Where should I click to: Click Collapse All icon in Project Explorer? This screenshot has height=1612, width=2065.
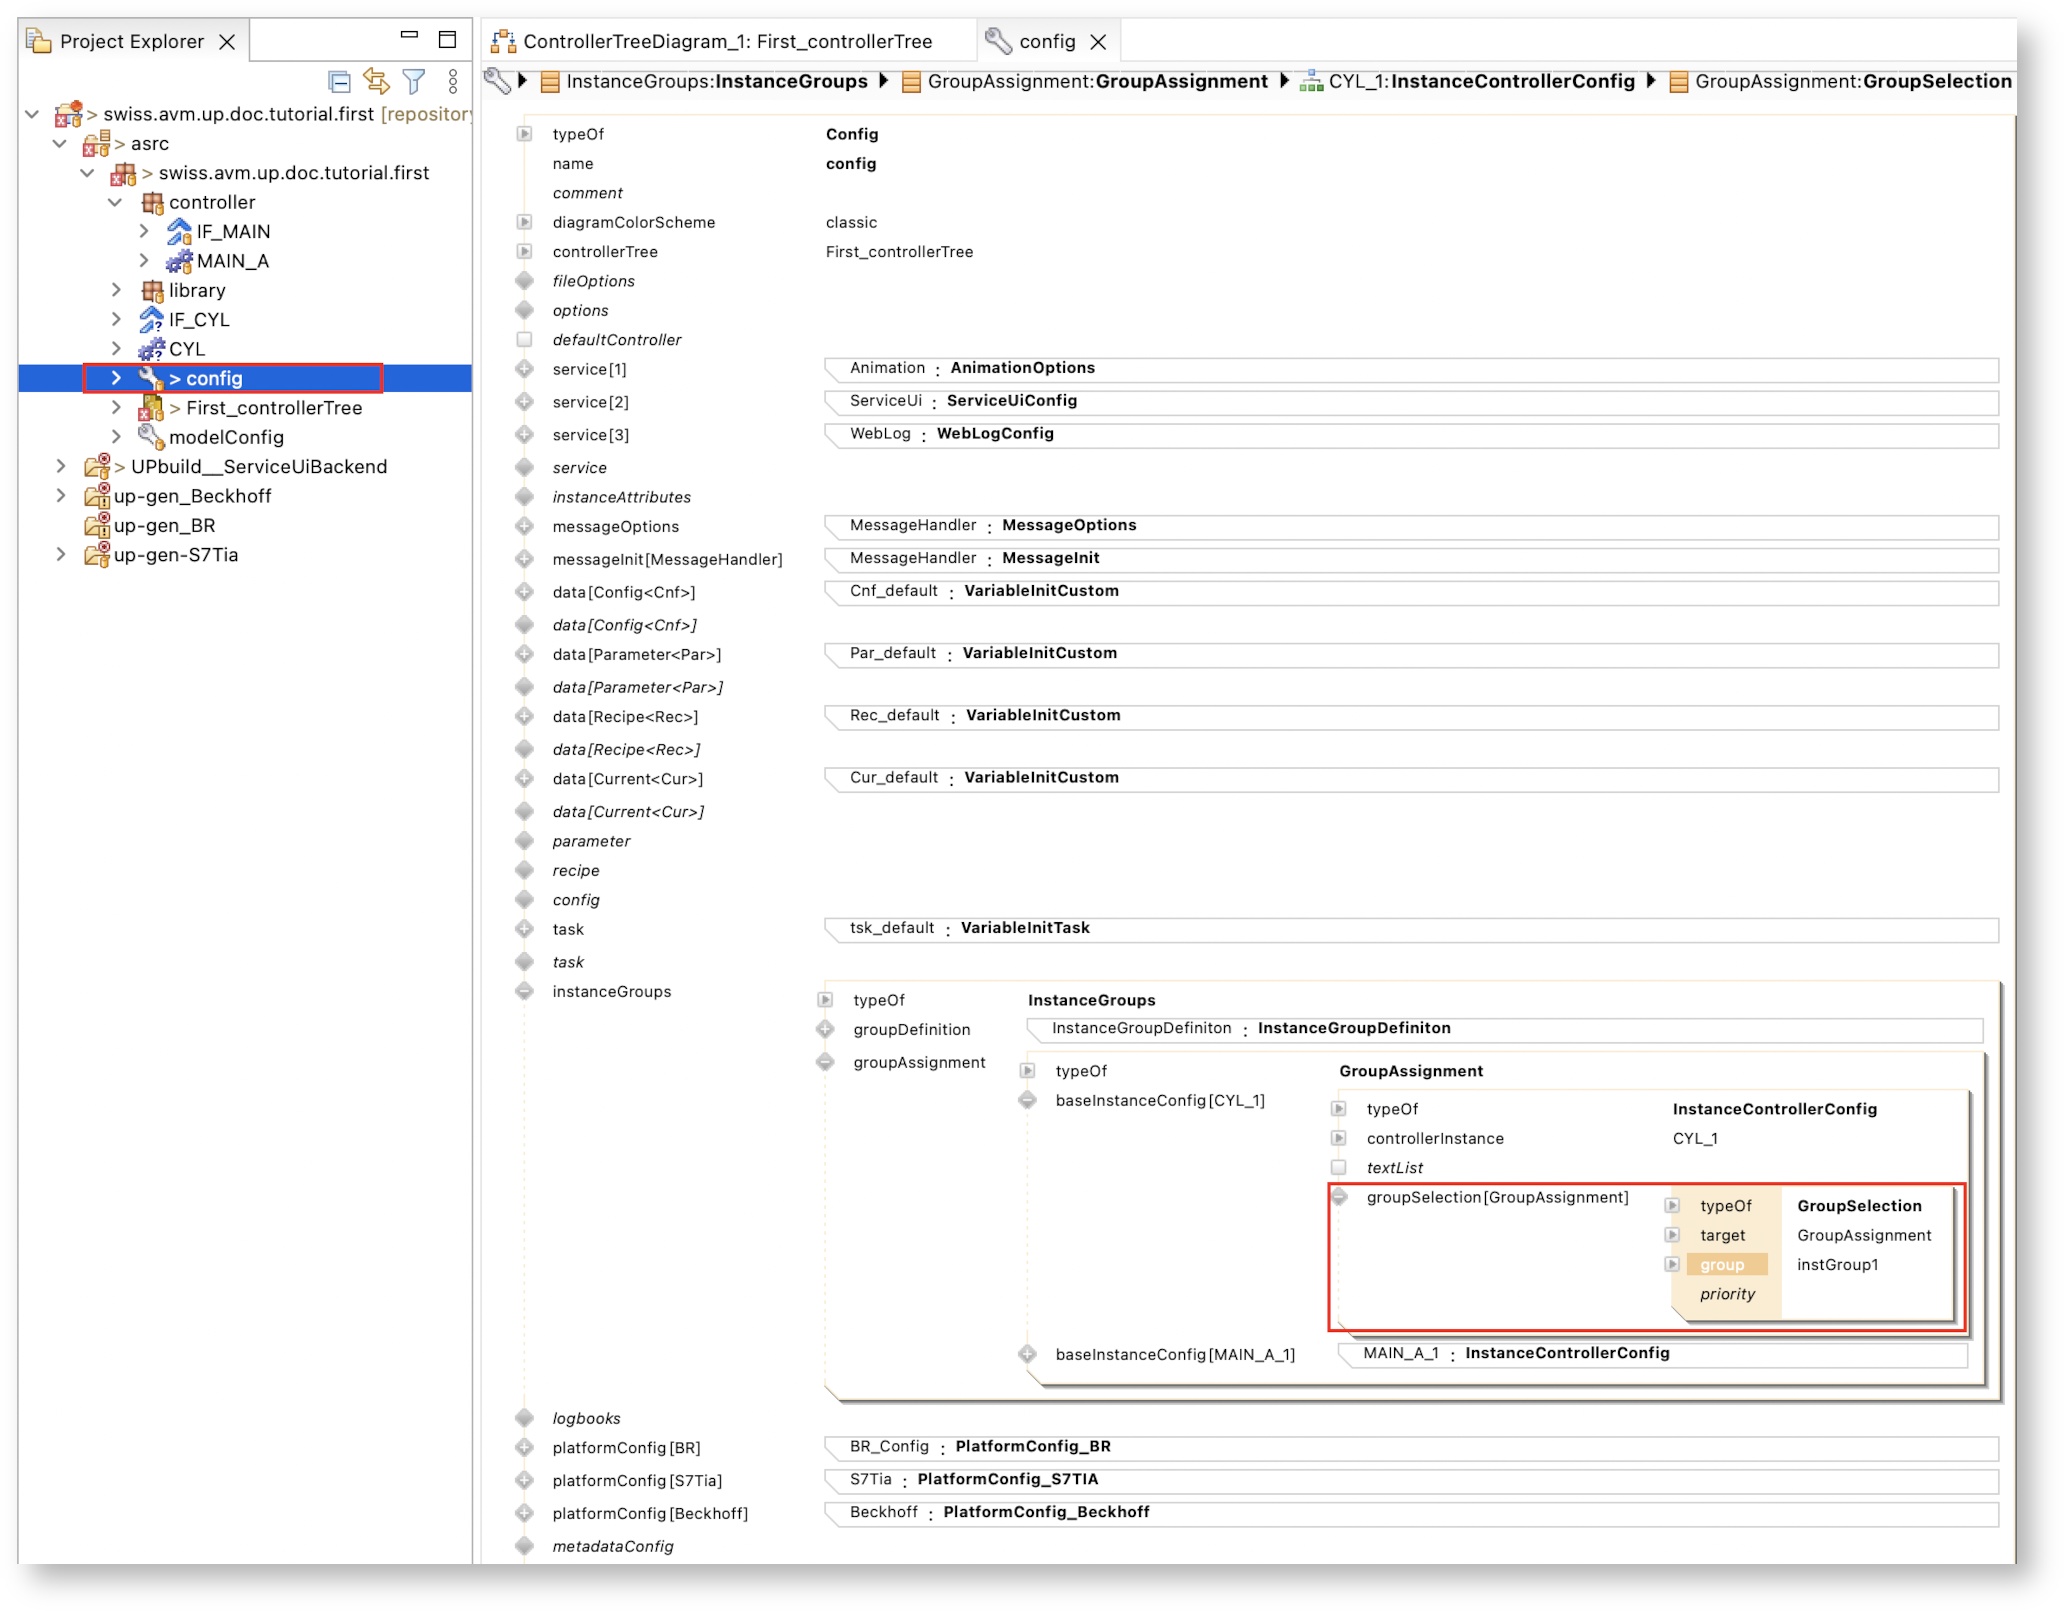point(339,81)
